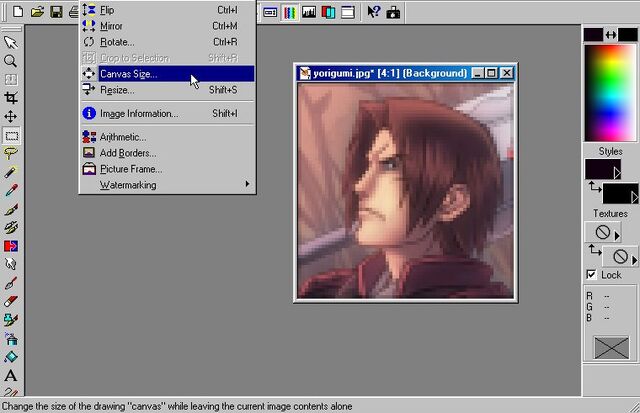Choose Rotate... from the menu

tap(167, 42)
